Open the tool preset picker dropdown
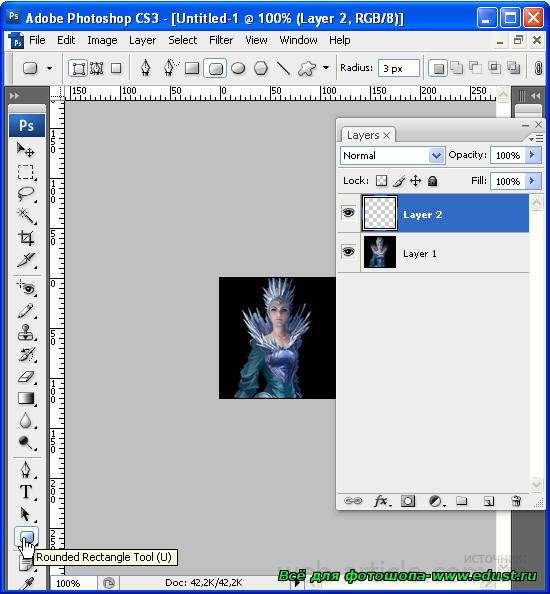The height and width of the screenshot is (594, 550). [49, 69]
